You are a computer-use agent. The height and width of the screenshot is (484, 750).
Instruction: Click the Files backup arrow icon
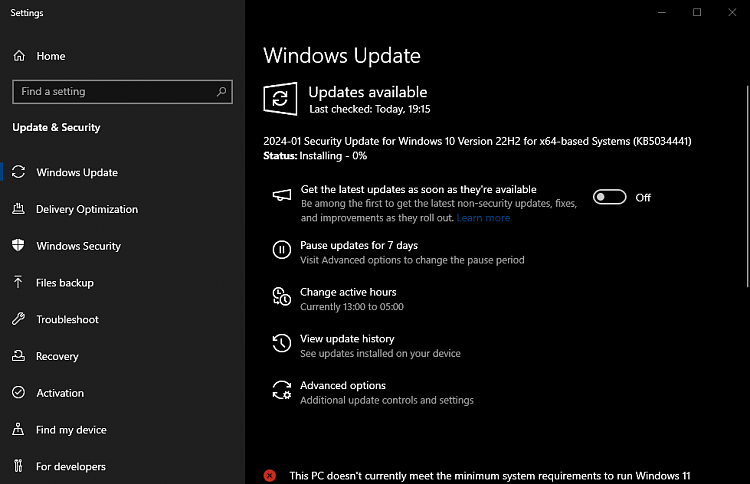coord(18,283)
